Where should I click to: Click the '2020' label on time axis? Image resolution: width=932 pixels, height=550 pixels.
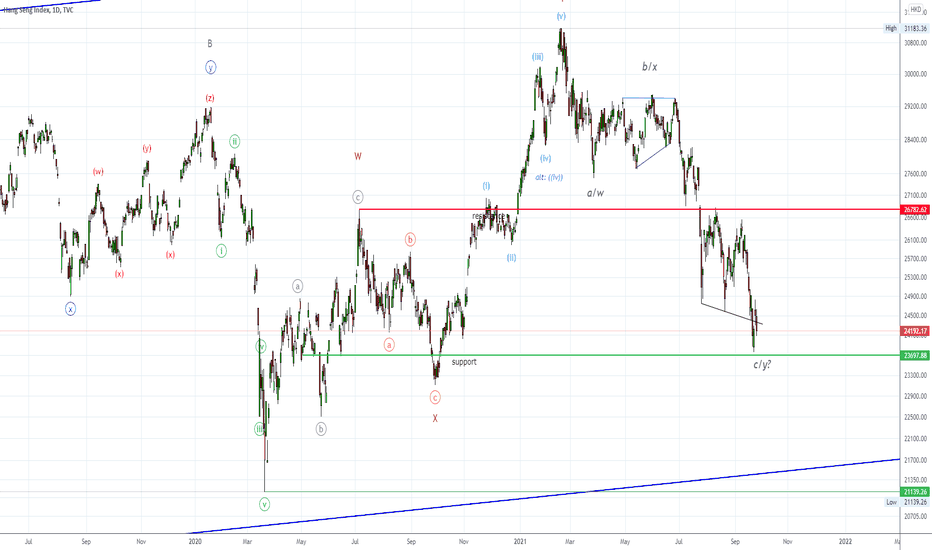[195, 542]
